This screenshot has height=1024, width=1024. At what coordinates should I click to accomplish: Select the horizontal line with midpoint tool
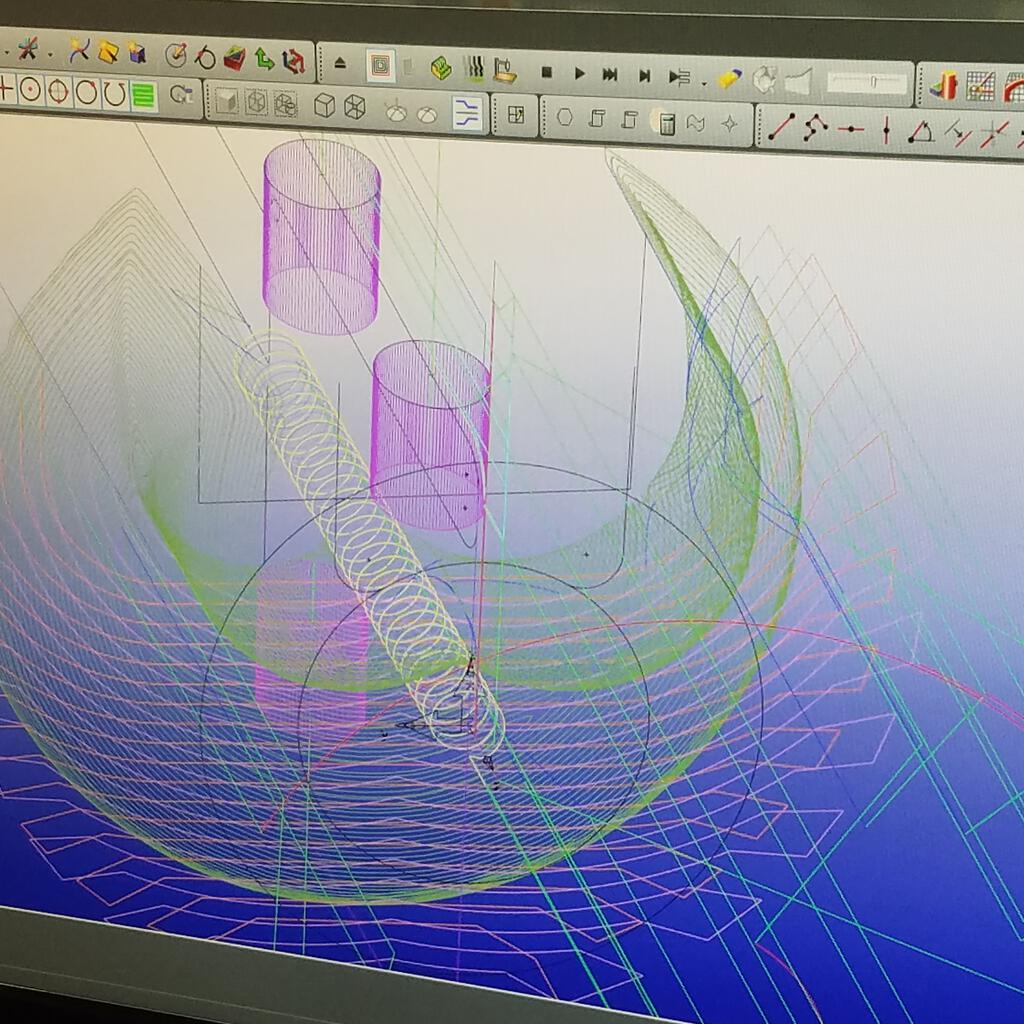tap(850, 129)
